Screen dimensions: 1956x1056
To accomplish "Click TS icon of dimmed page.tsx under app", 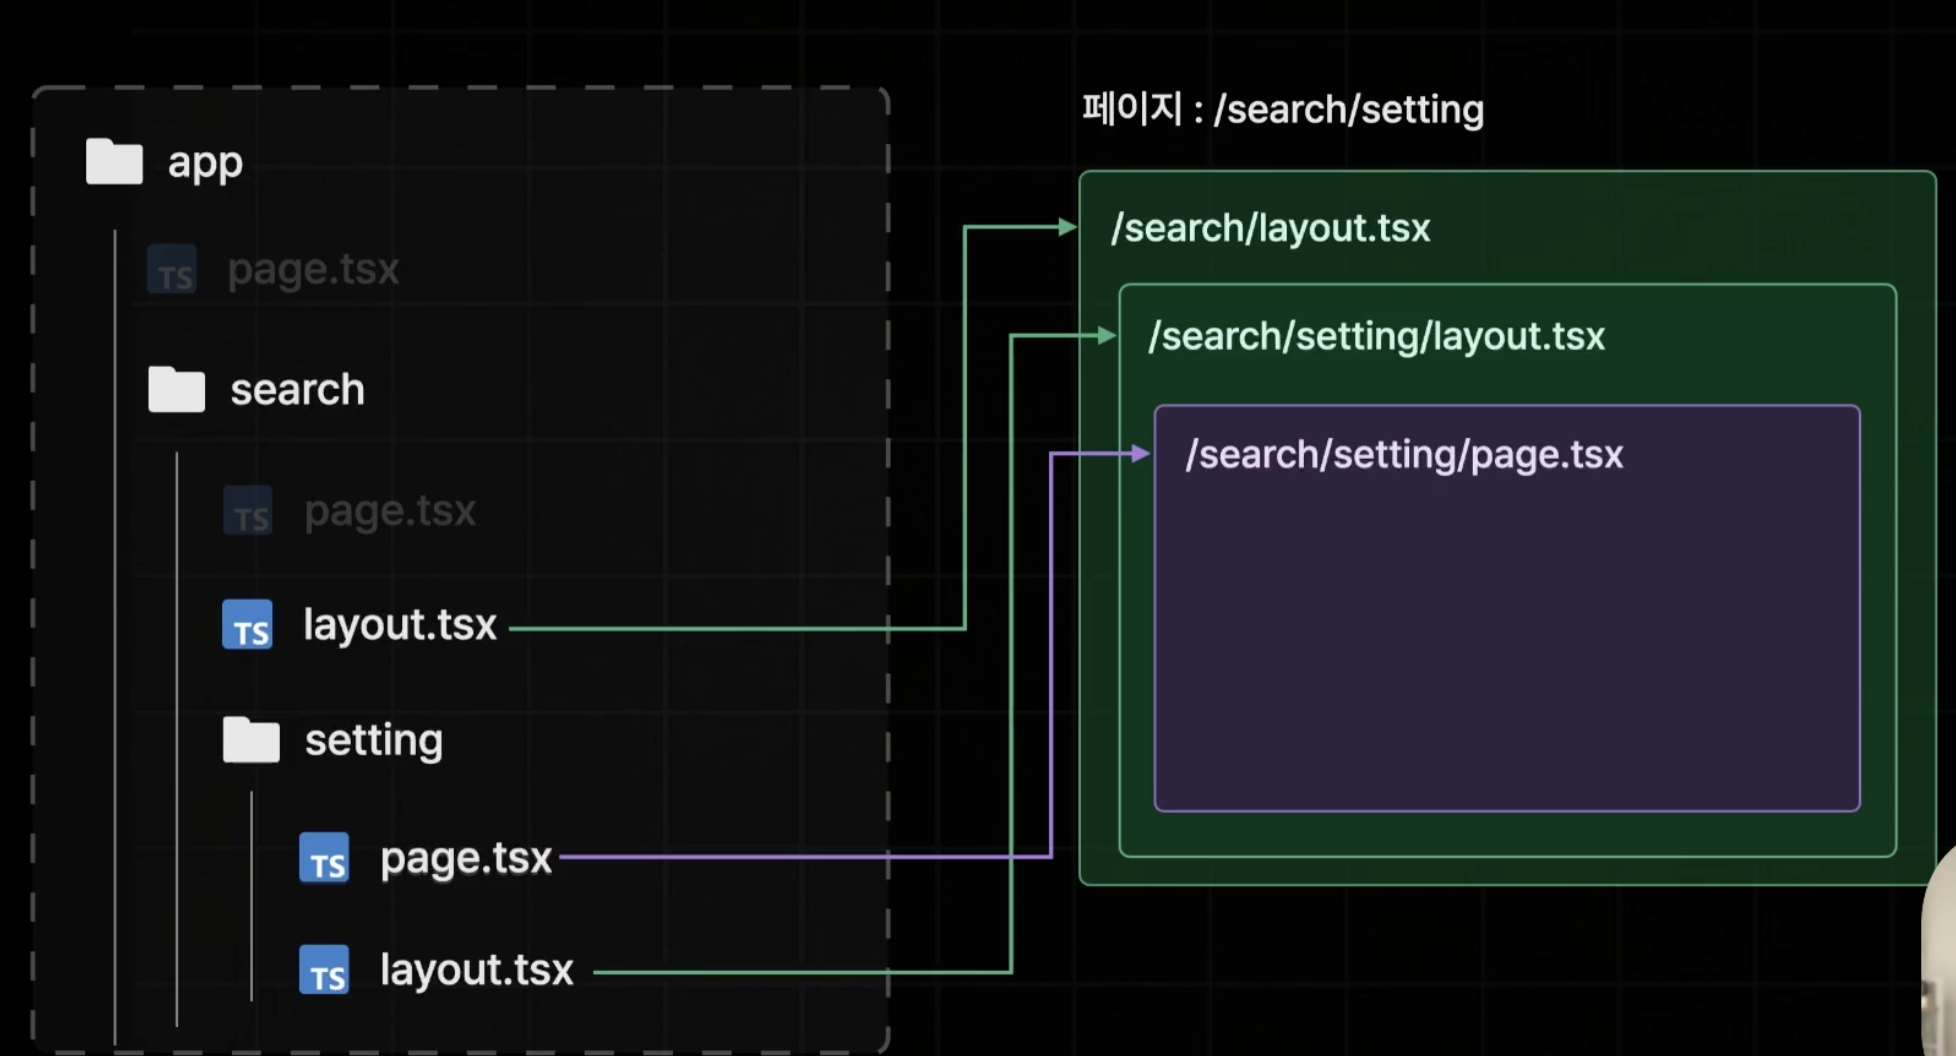I will (x=172, y=270).
